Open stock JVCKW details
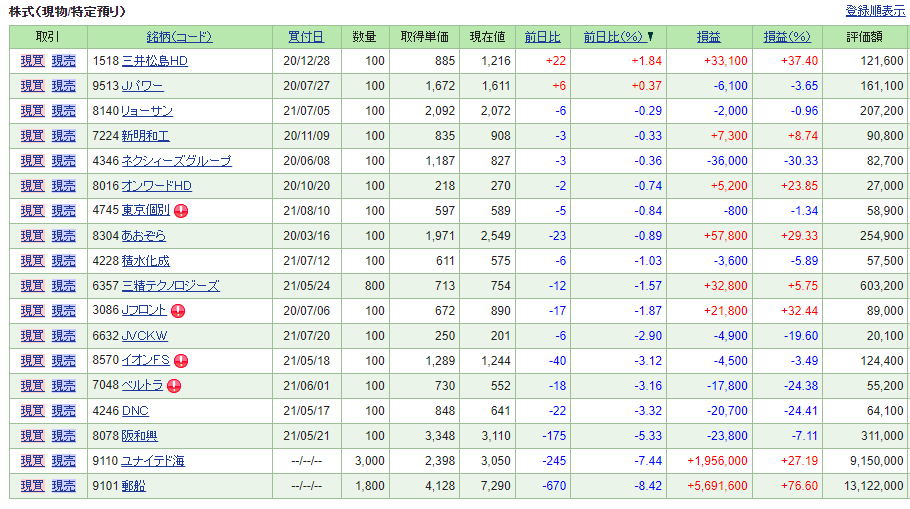Image resolution: width=910 pixels, height=509 pixels. point(145,335)
